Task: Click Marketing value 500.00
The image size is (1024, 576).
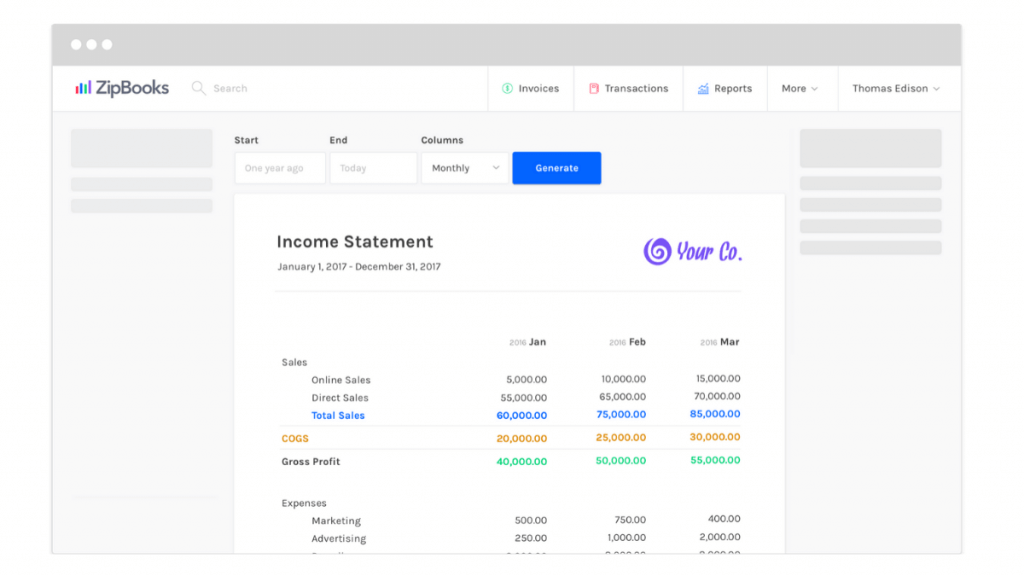Action: click(x=530, y=520)
